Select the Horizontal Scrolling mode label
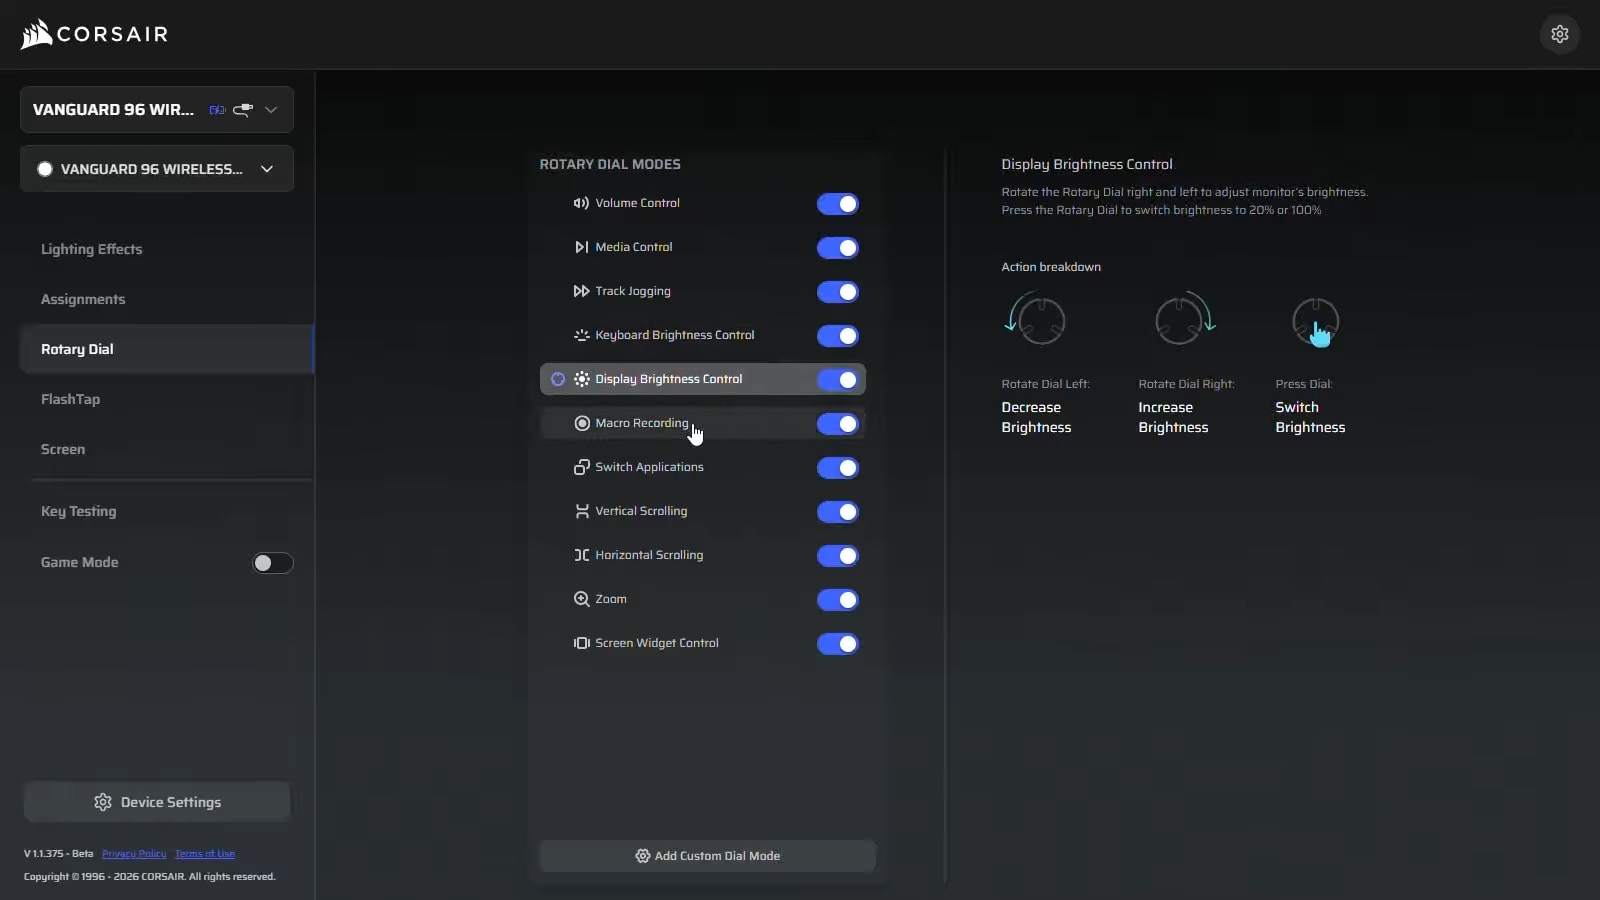 click(x=649, y=555)
